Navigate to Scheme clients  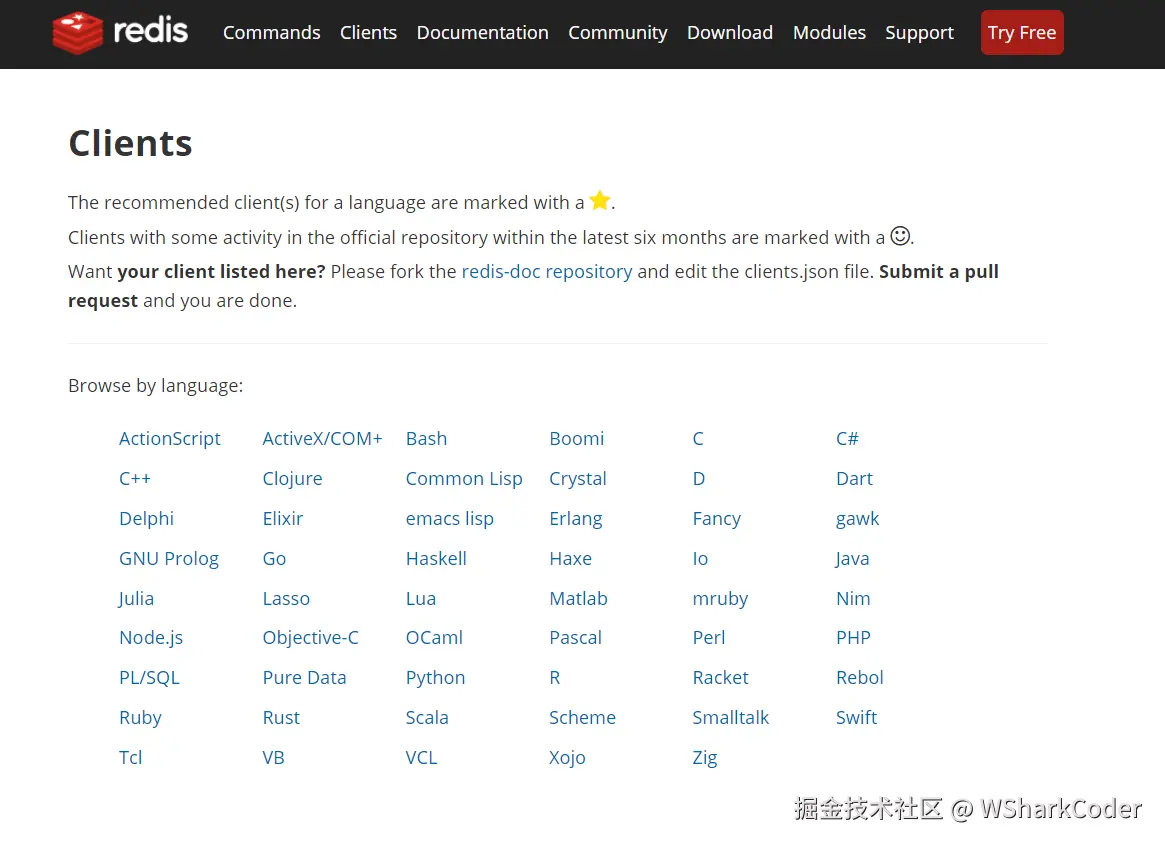click(582, 718)
